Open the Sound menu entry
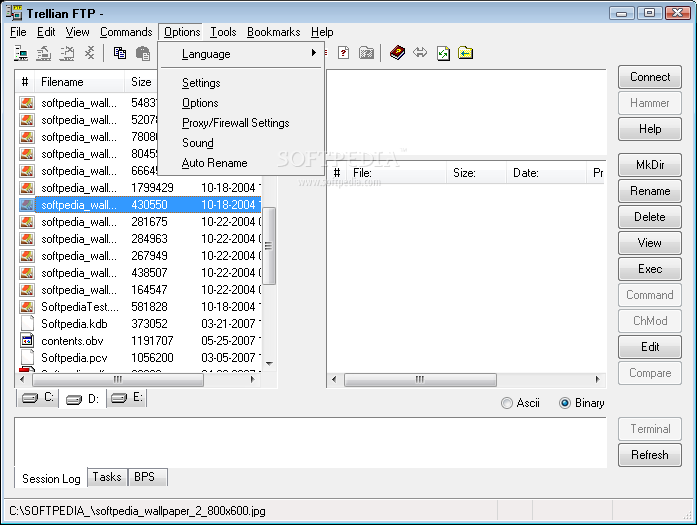Screen dimensions: 697x525 point(240,143)
